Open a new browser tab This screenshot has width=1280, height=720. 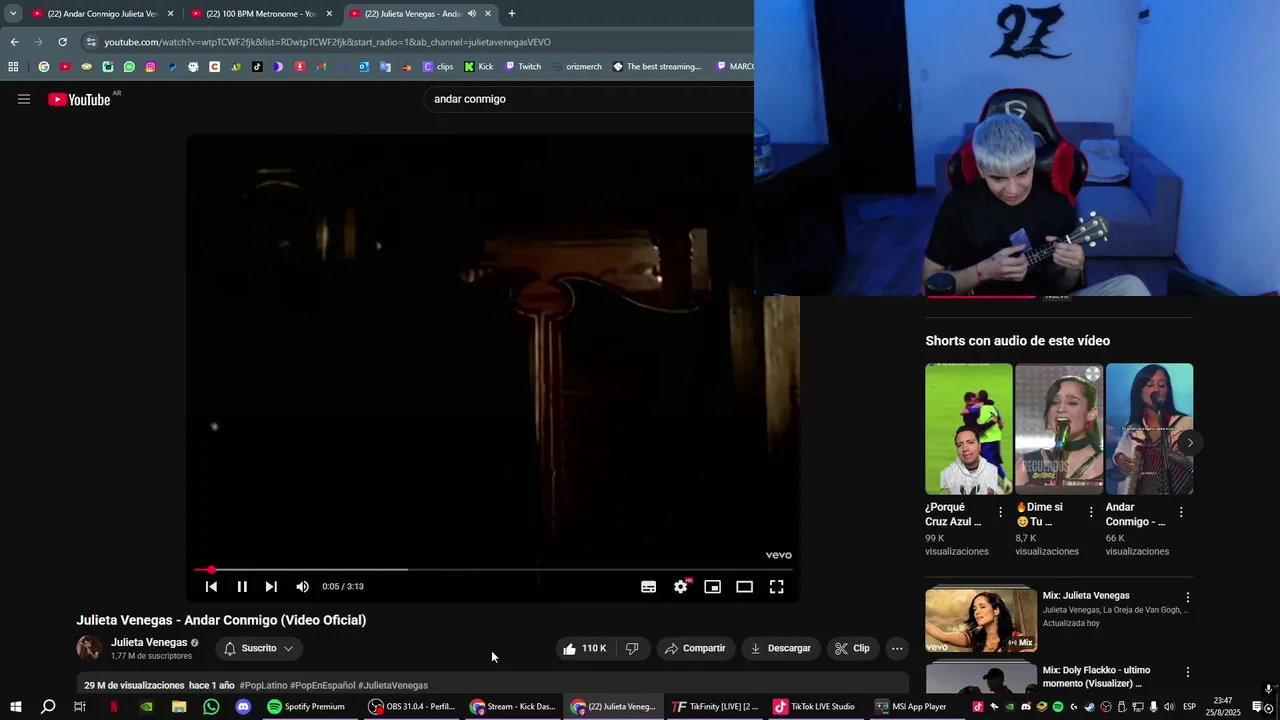tap(512, 14)
